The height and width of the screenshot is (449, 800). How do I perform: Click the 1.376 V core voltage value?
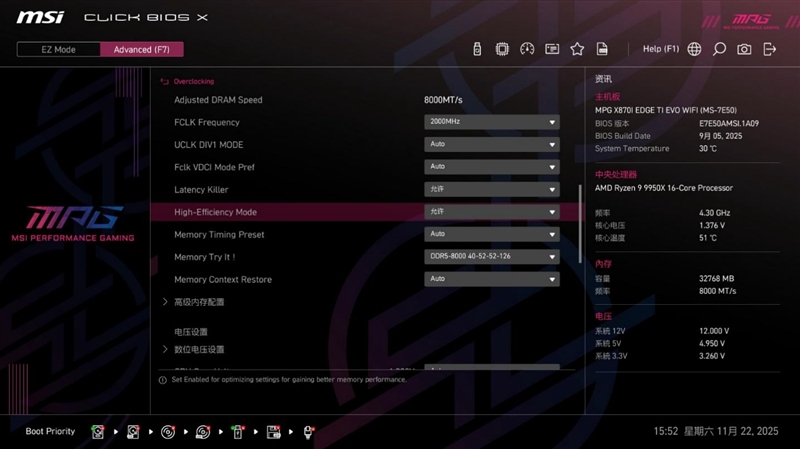712,226
